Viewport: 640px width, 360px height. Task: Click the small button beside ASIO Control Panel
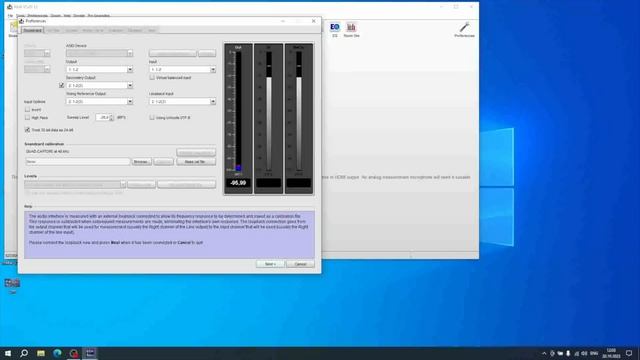[x=207, y=53]
